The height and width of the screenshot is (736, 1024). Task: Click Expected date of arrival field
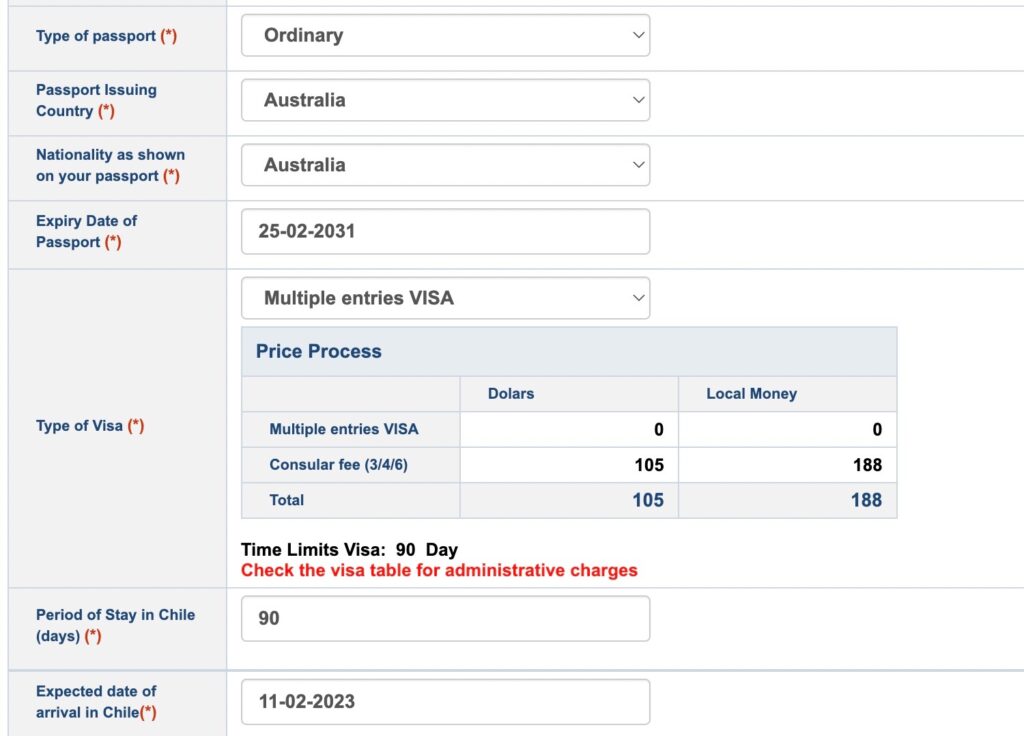coord(445,701)
